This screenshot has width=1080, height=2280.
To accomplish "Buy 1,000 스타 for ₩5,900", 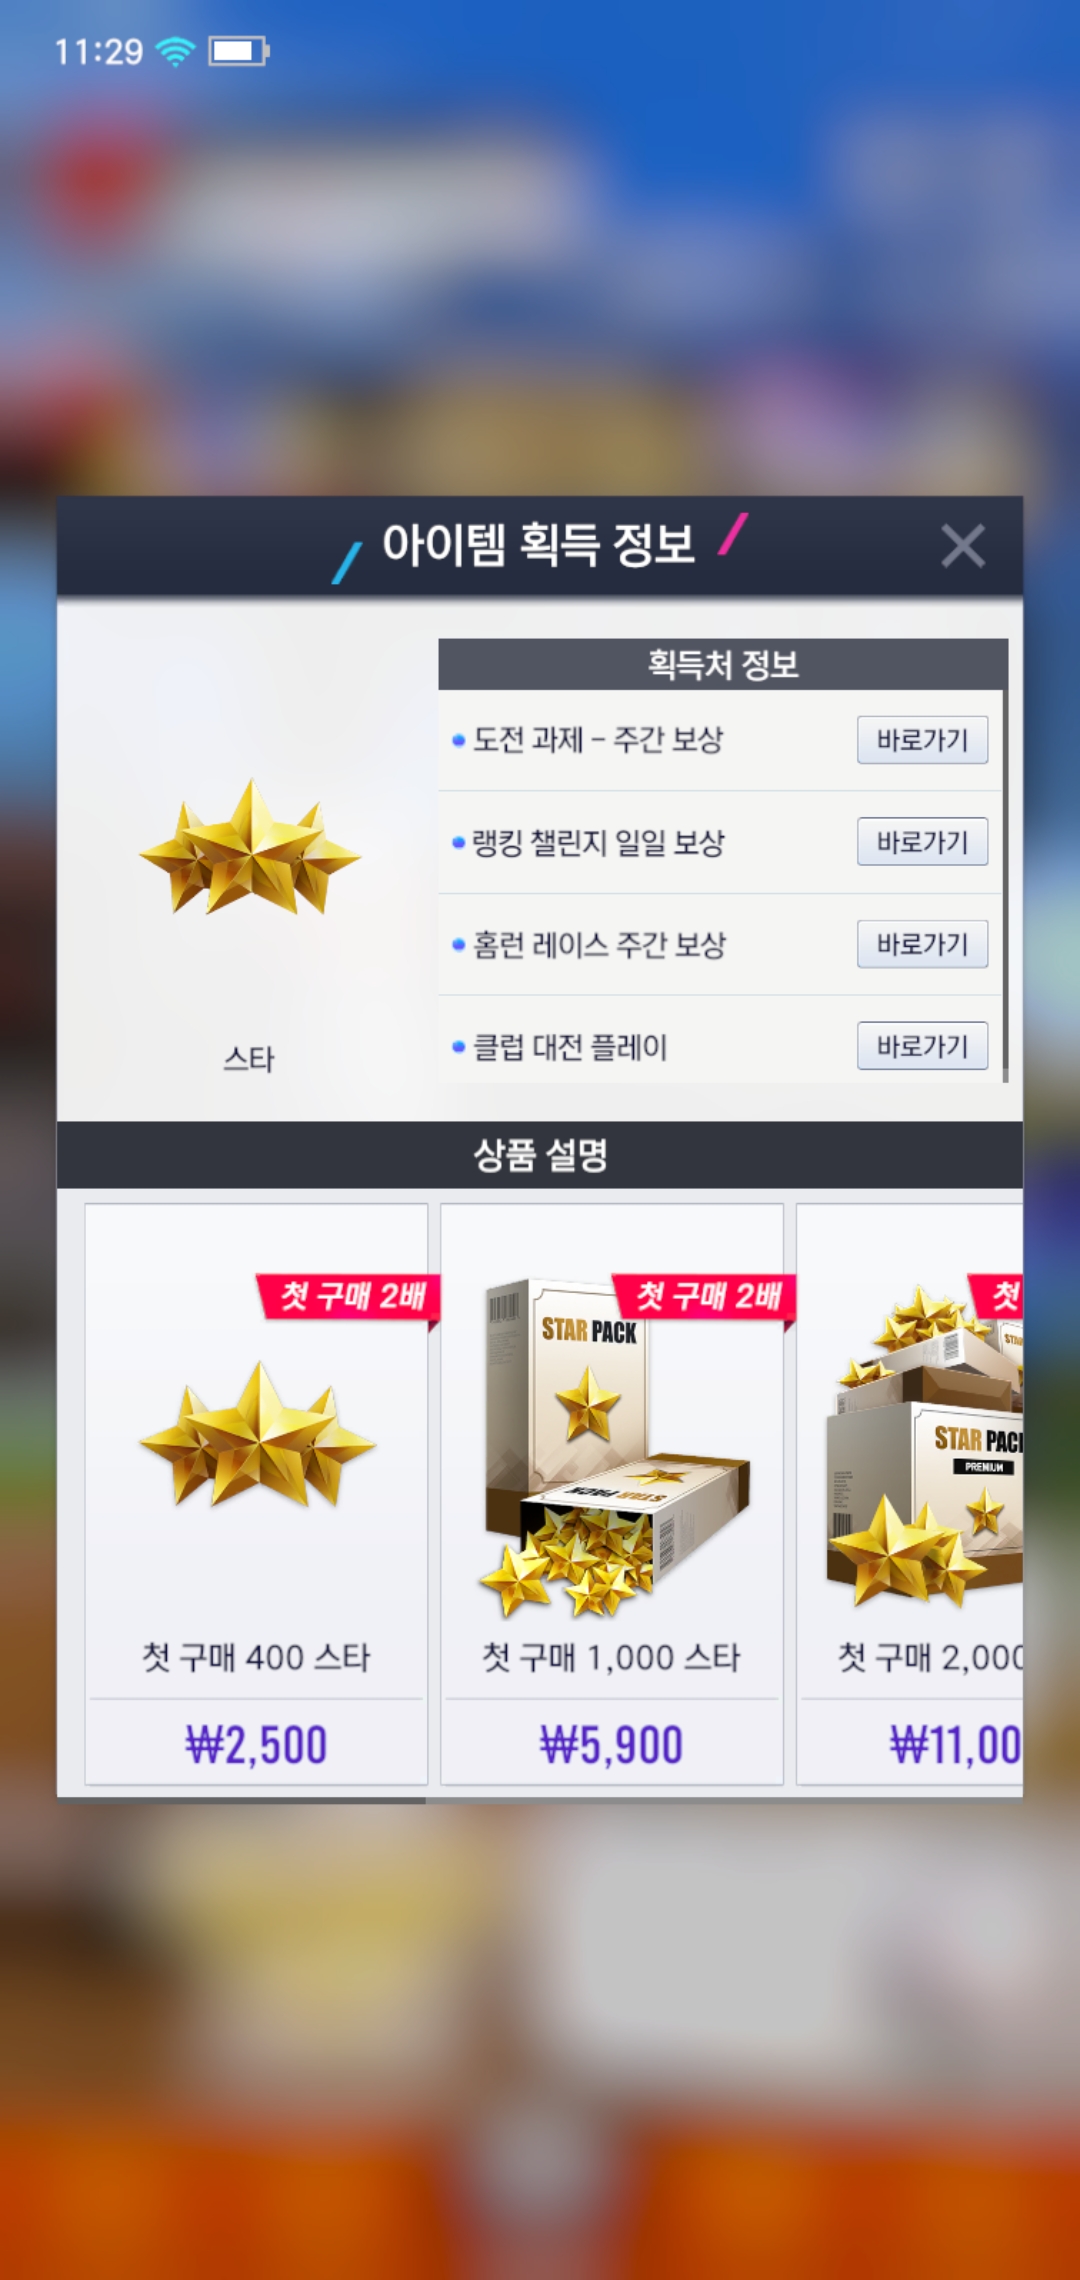I will pyautogui.click(x=611, y=1745).
